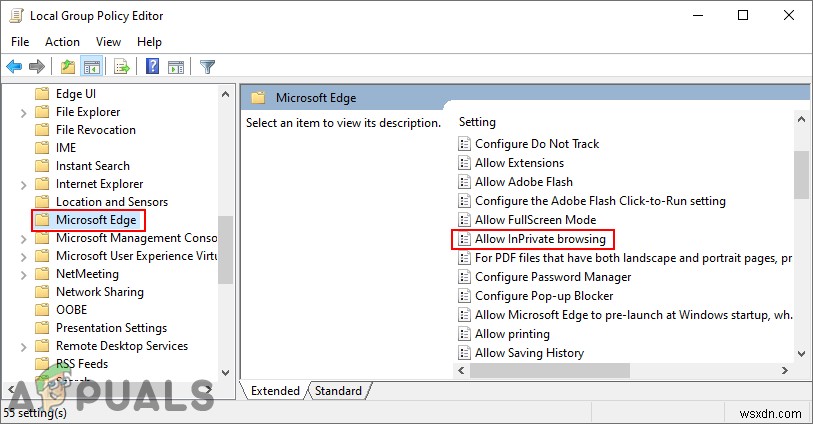Viewport: 813px width, 424px height.
Task: Click settings list scroll down arrow
Action: pyautogui.click(x=801, y=354)
